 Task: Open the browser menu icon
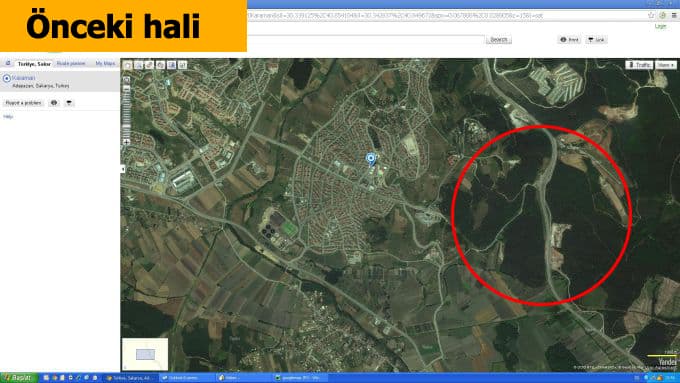point(674,15)
